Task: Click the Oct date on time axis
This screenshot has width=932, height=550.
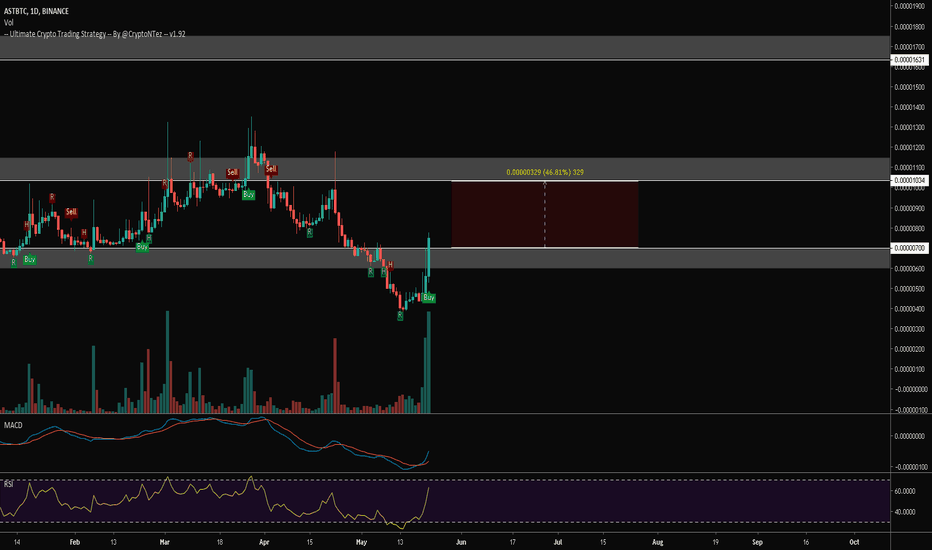Action: tap(854, 542)
